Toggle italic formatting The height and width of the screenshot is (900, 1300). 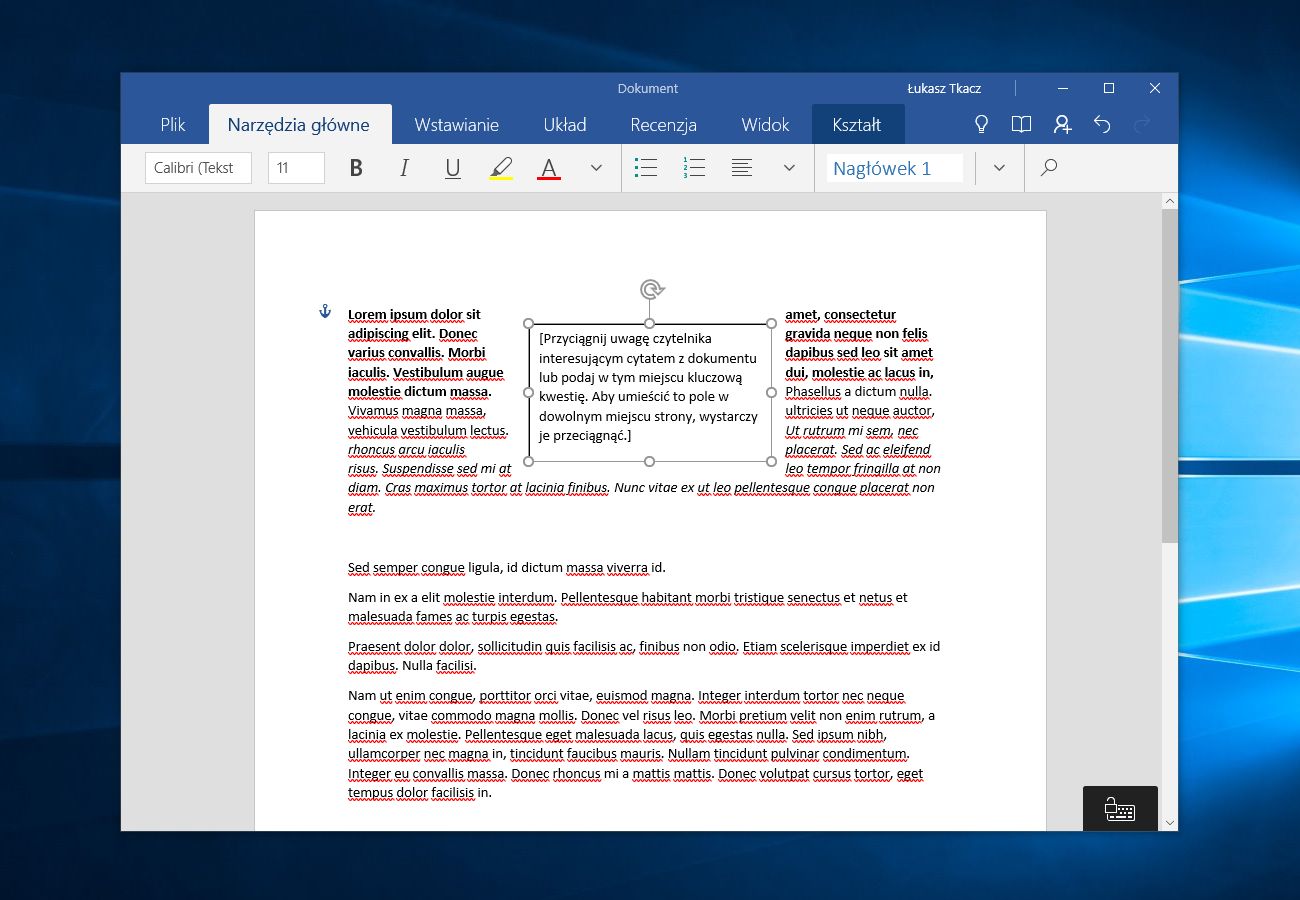pos(404,168)
